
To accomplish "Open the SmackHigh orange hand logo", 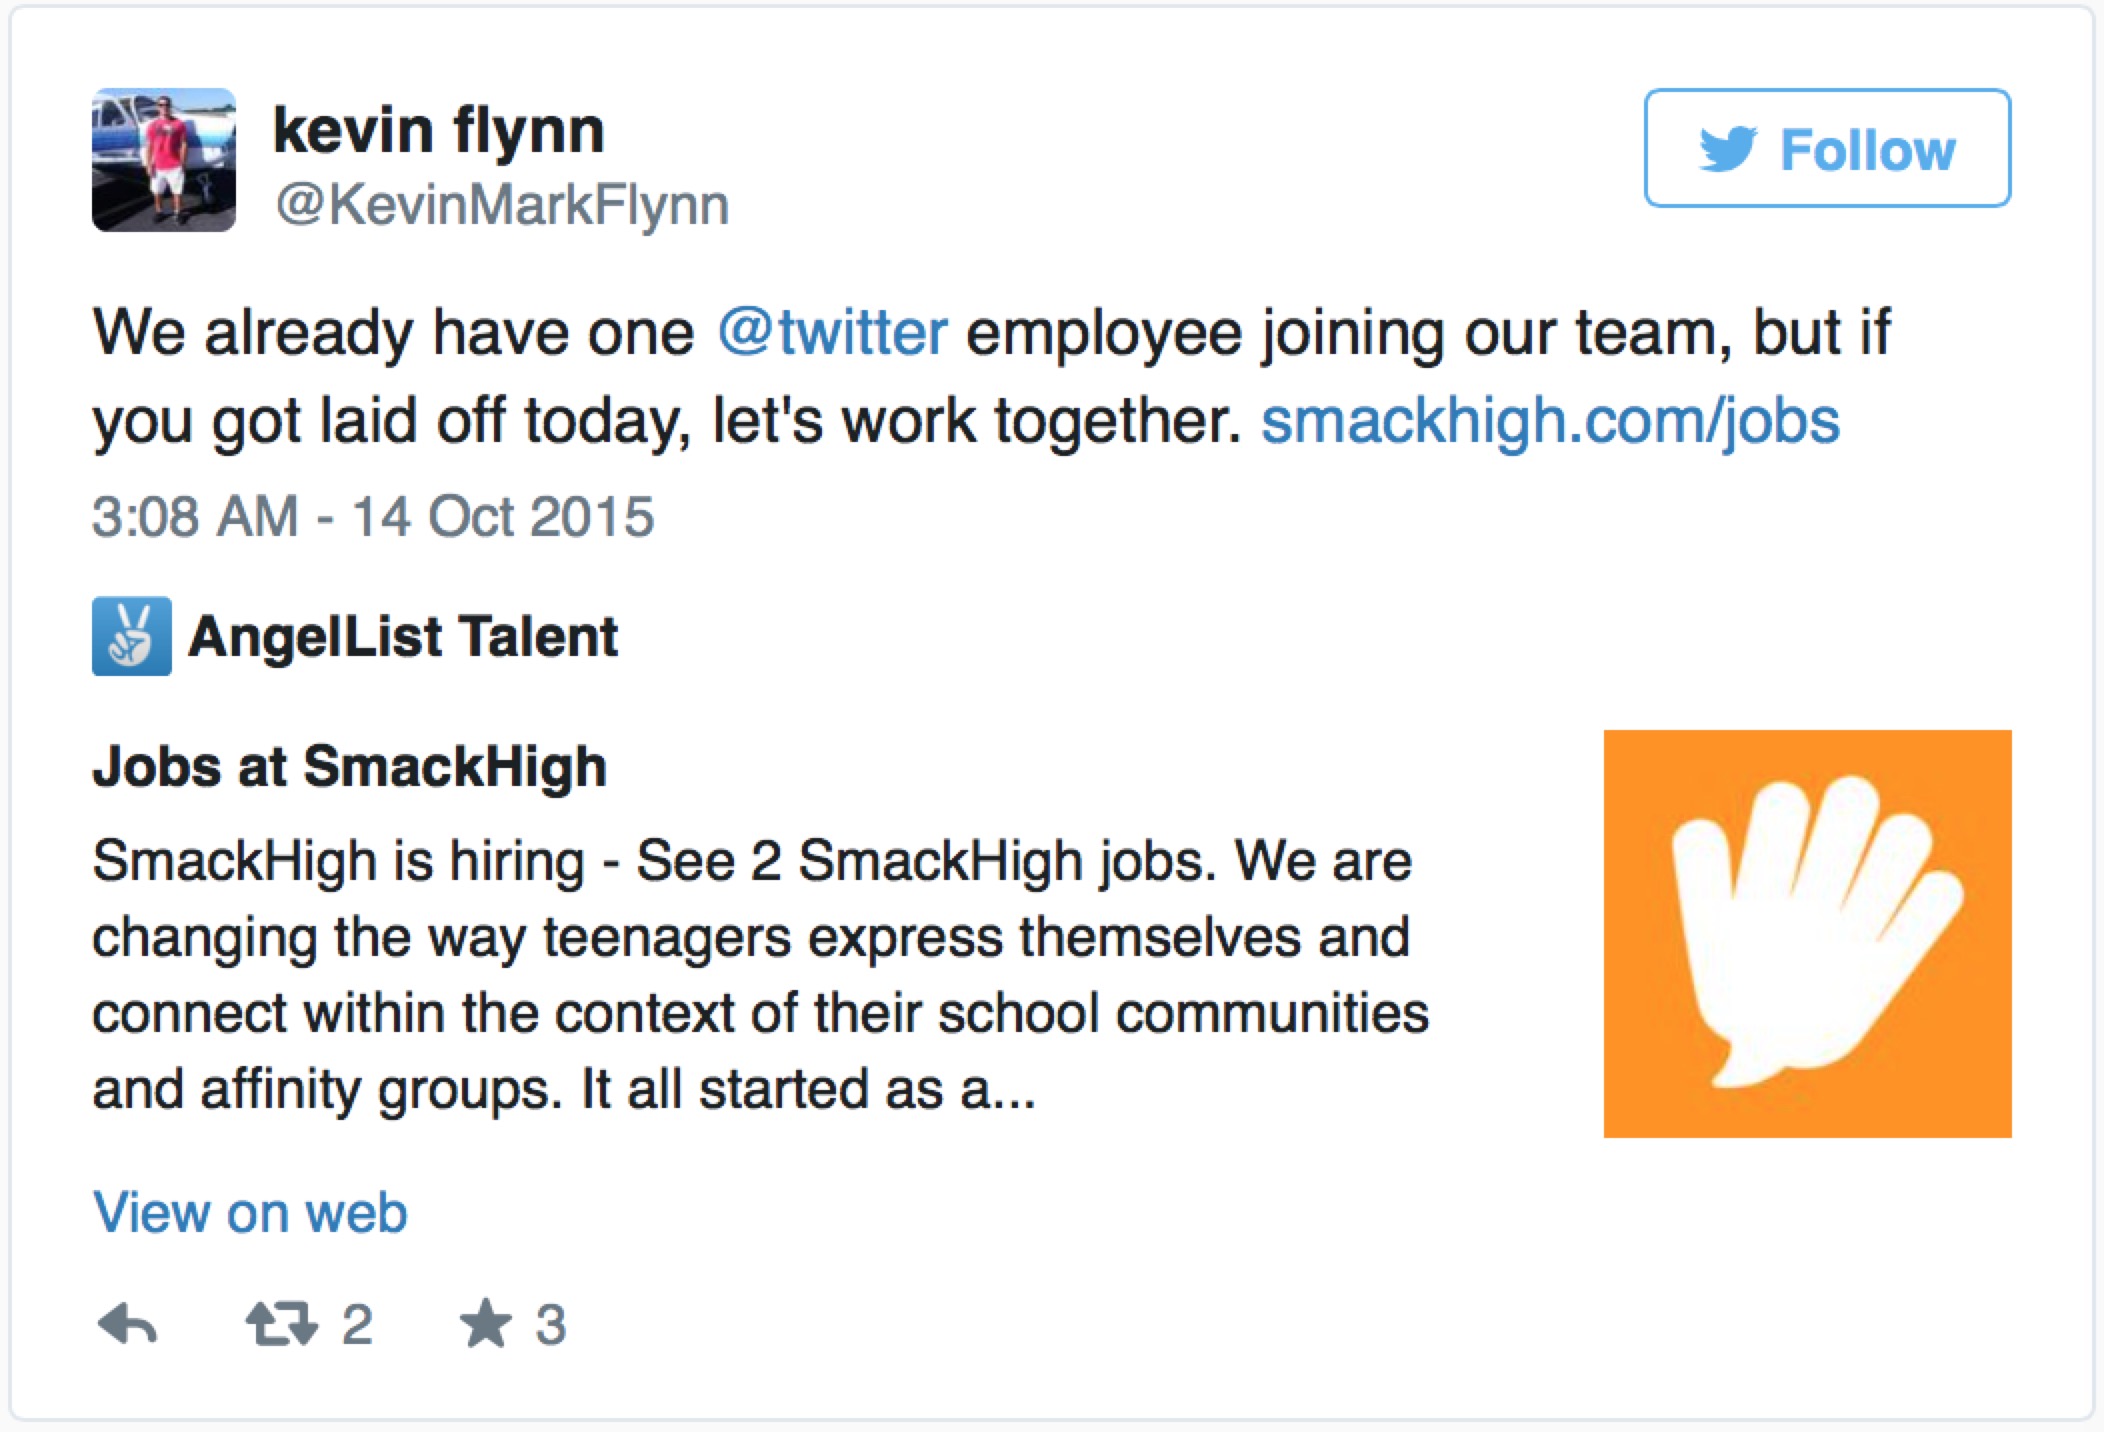I will [x=1807, y=933].
